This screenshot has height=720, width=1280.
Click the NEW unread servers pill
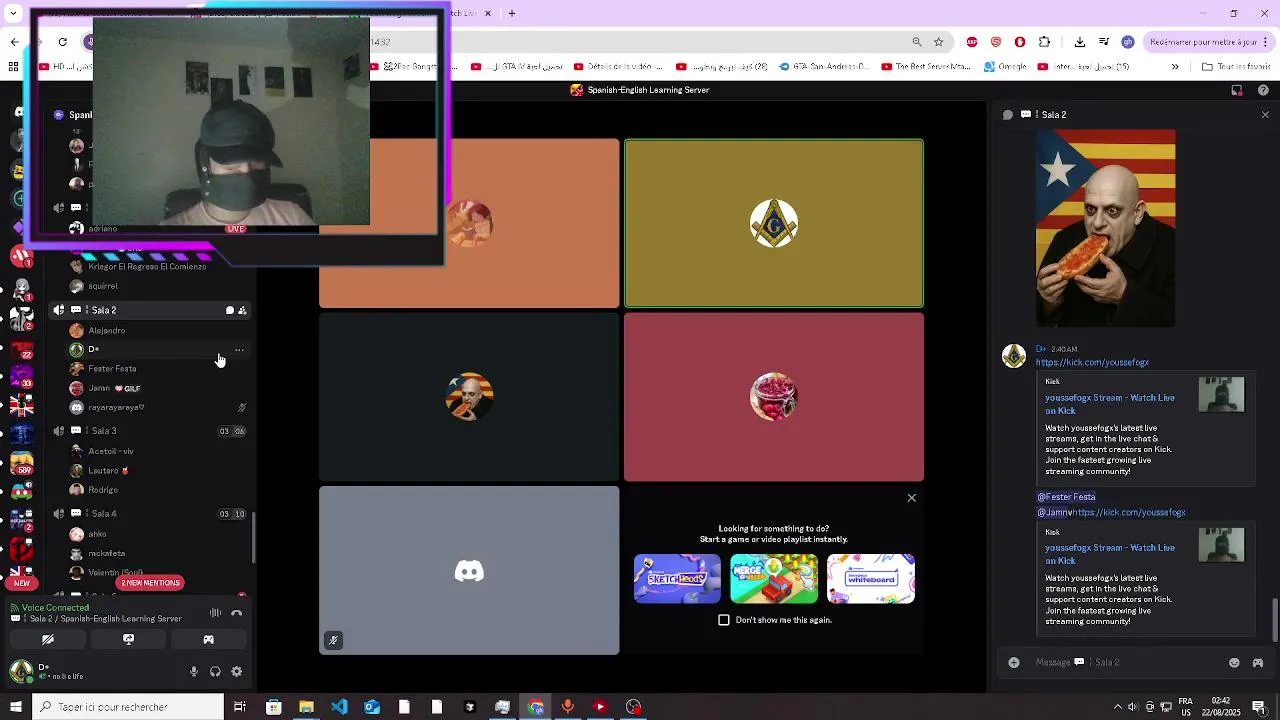point(21,583)
